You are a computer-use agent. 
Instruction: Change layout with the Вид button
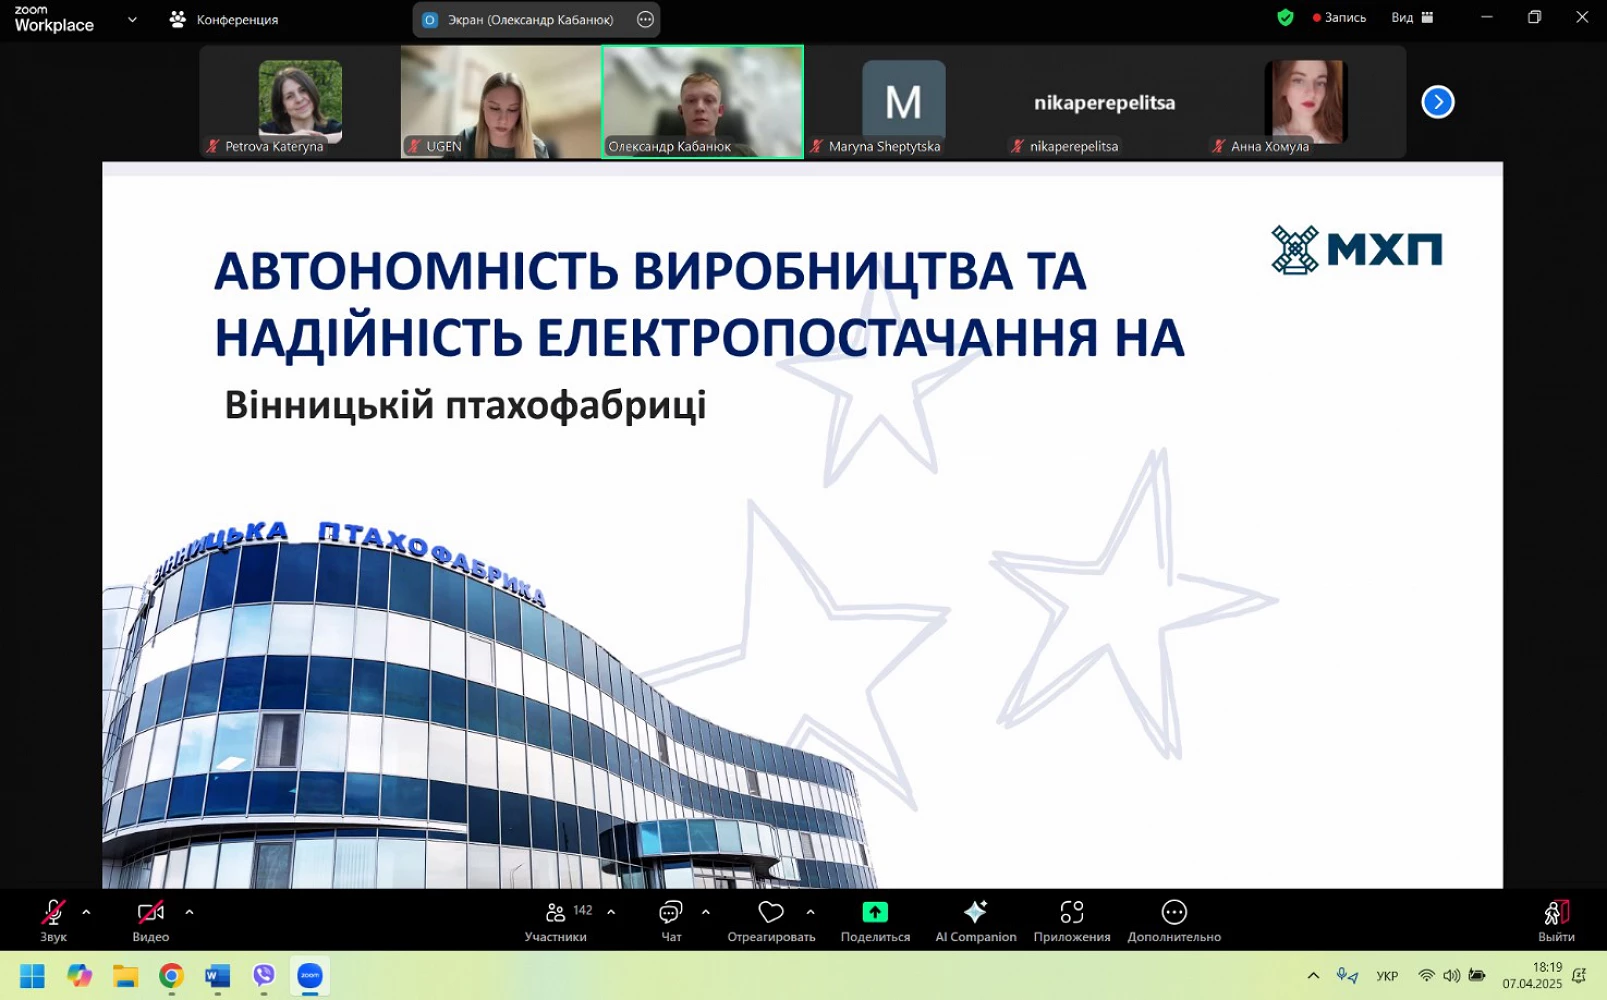pyautogui.click(x=1412, y=17)
